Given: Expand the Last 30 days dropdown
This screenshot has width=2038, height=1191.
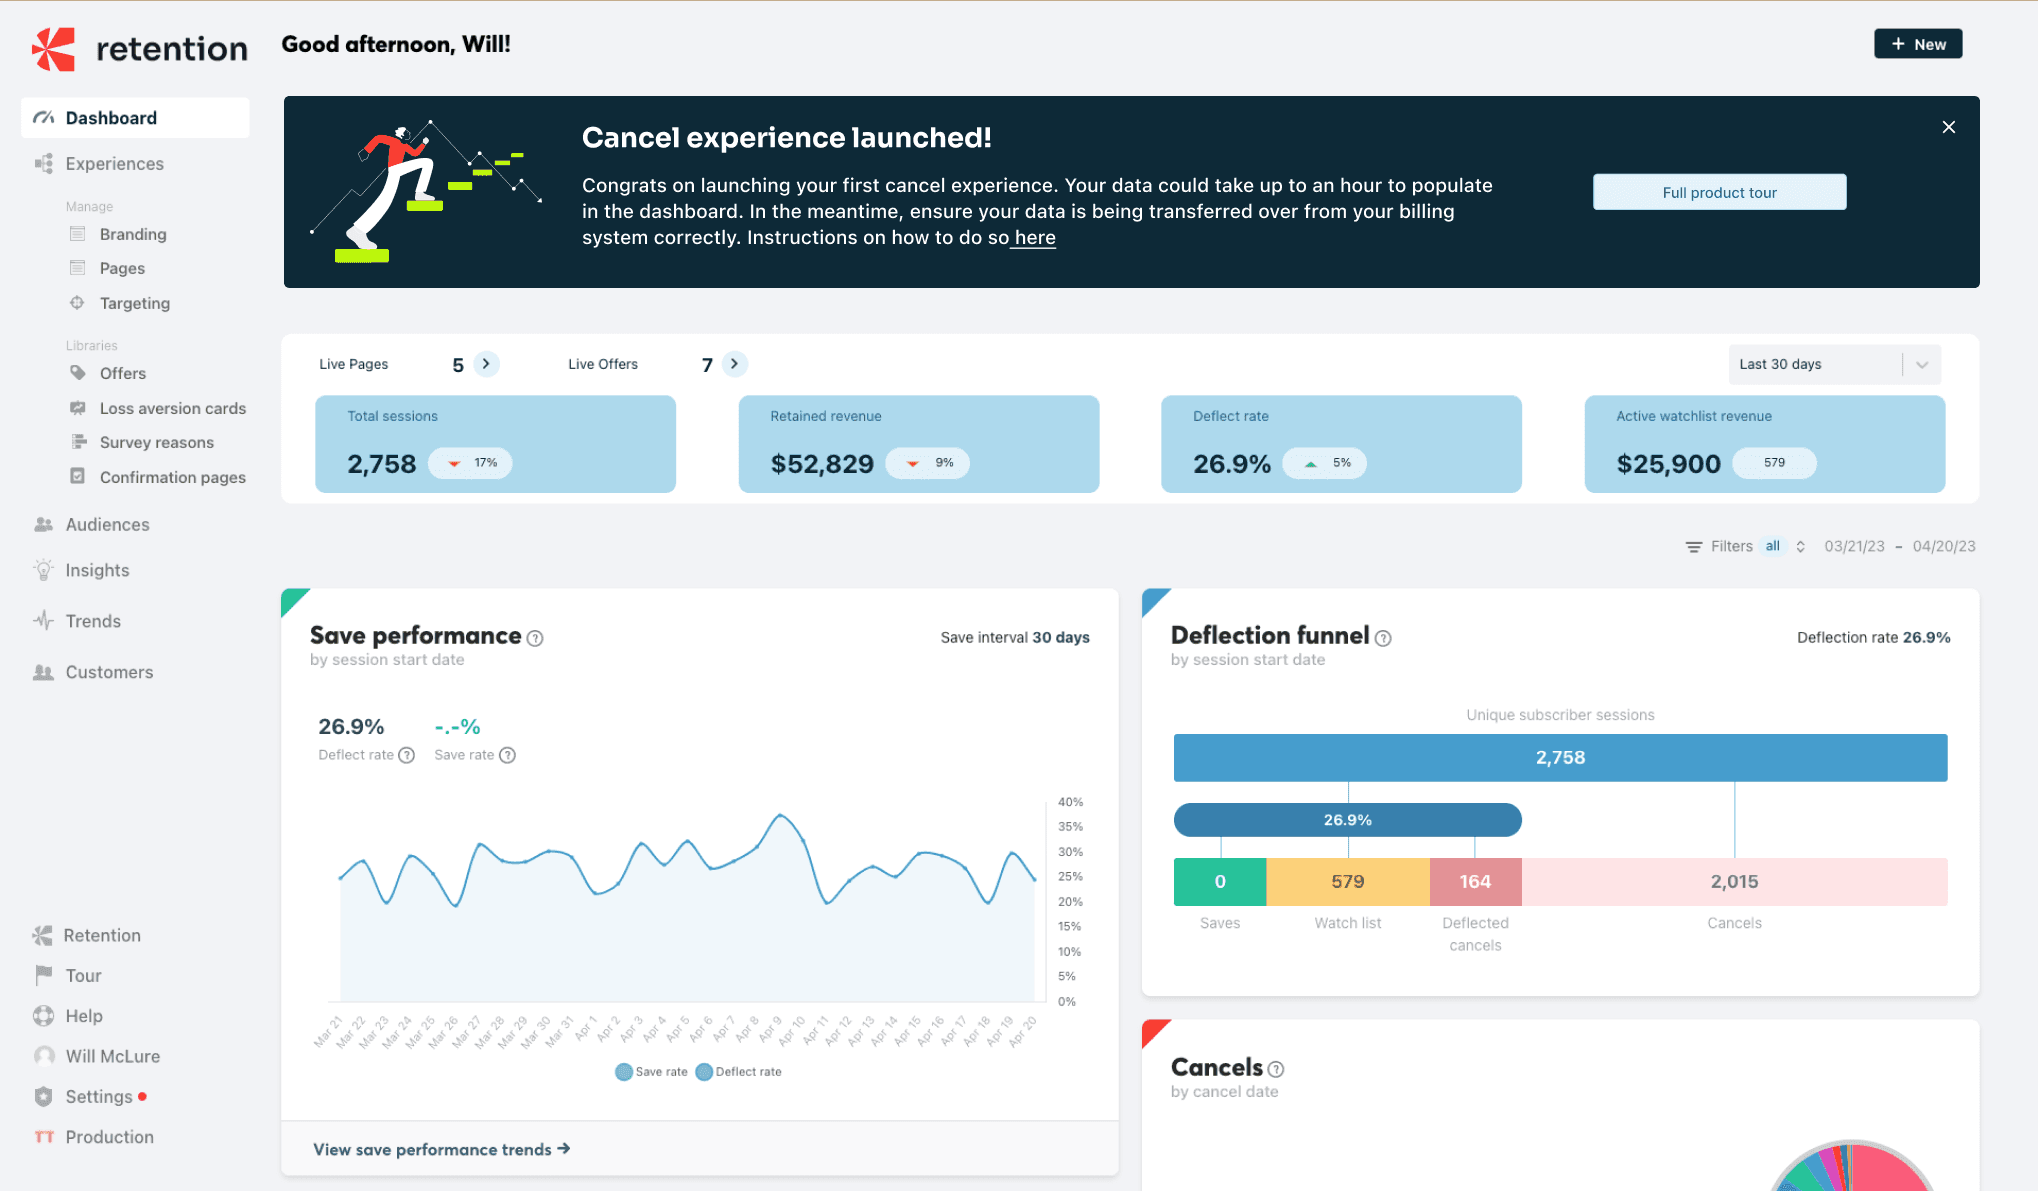Looking at the screenshot, I should [1921, 364].
